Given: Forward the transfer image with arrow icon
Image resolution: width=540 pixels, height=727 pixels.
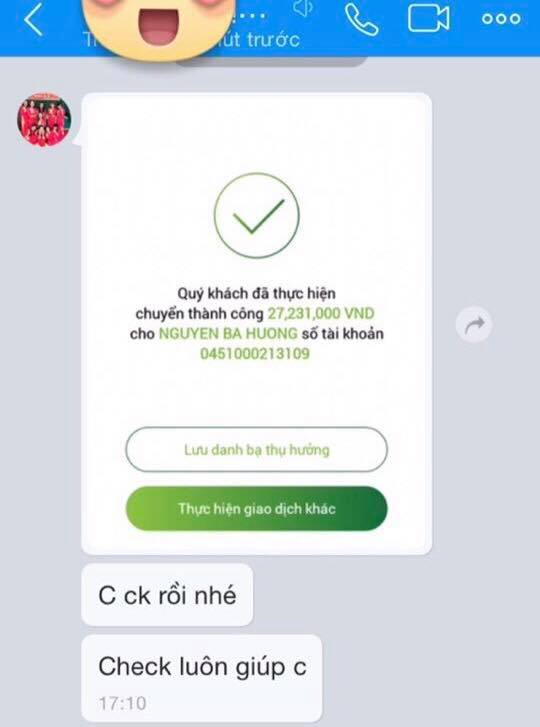Looking at the screenshot, I should pyautogui.click(x=474, y=325).
